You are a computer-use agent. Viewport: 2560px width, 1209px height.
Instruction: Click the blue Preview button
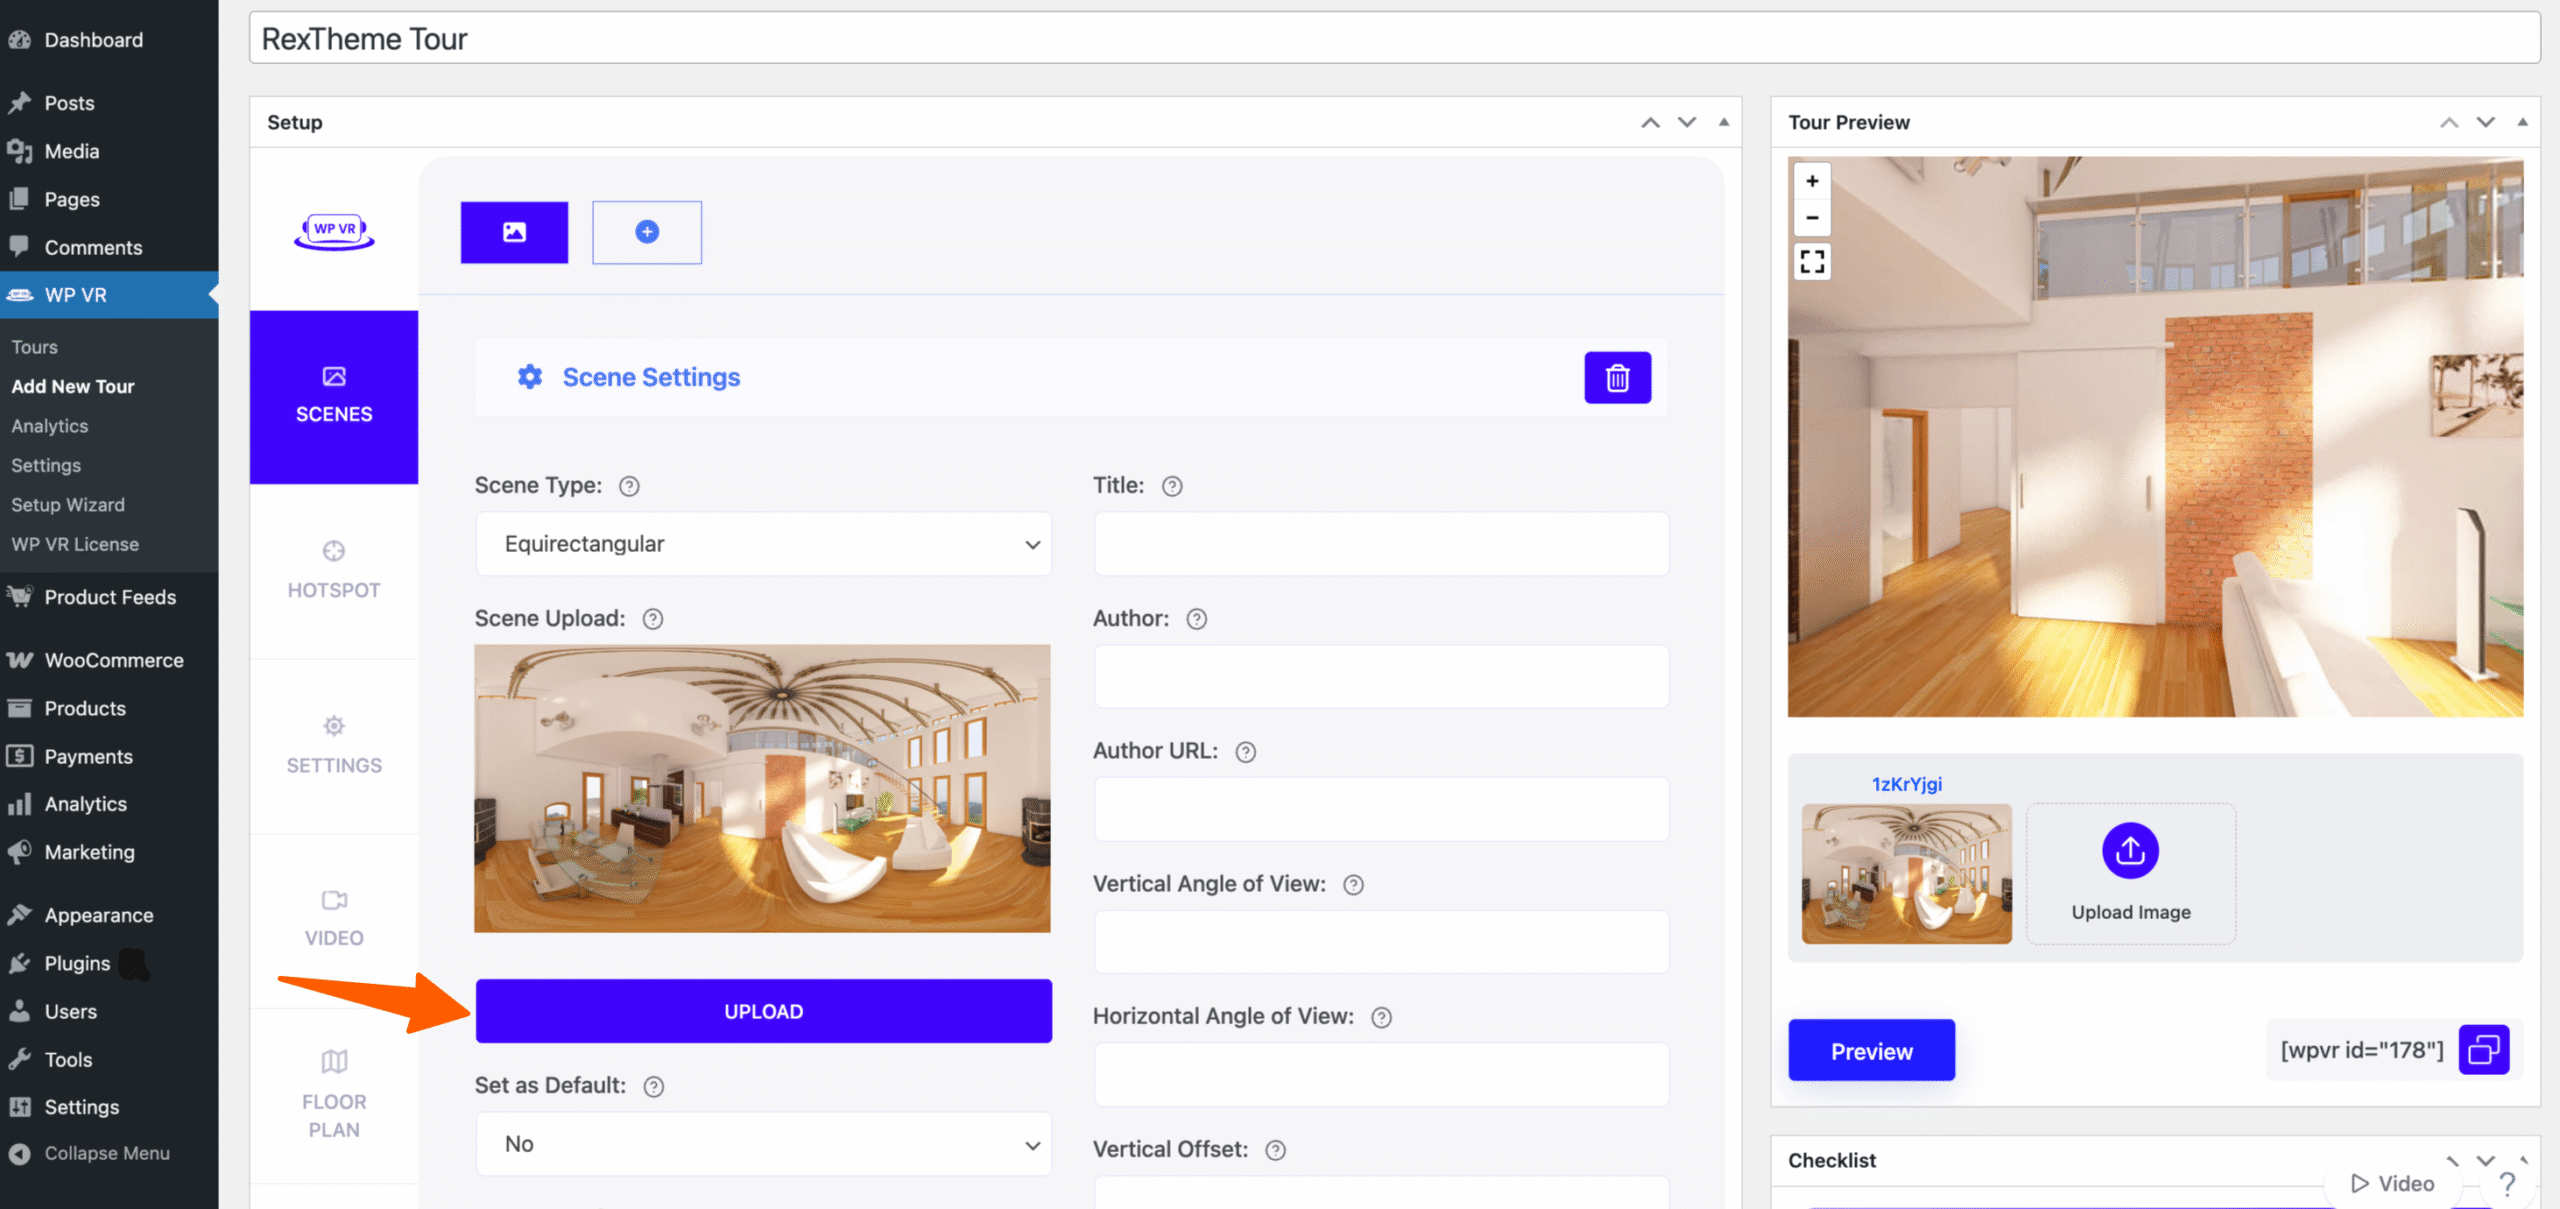pos(1871,1050)
